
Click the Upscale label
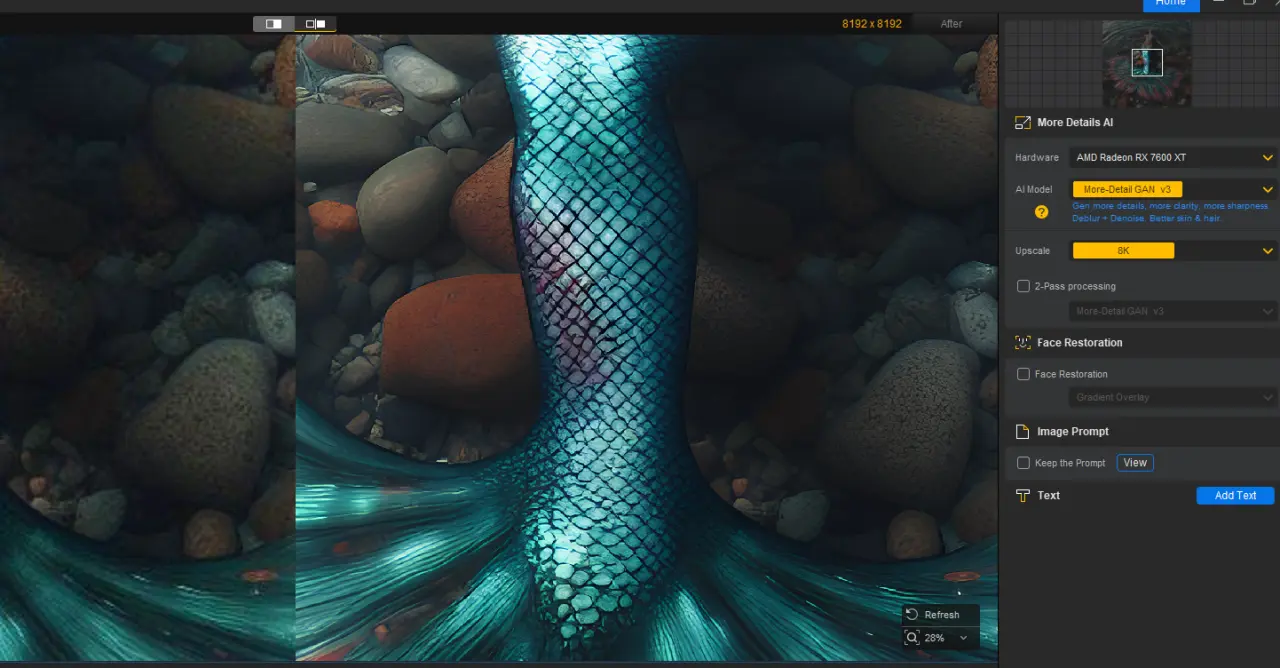click(1032, 251)
